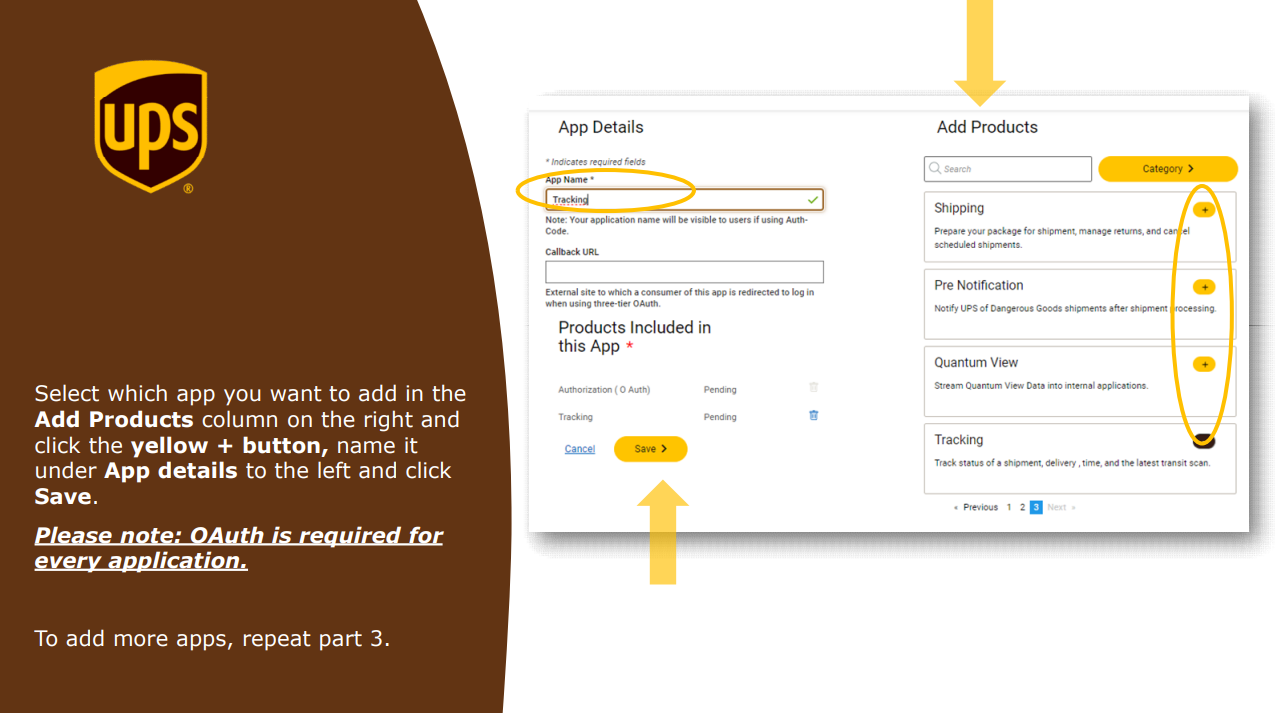1275x713 pixels.
Task: Click the Search box in Add Products
Action: pos(1008,169)
